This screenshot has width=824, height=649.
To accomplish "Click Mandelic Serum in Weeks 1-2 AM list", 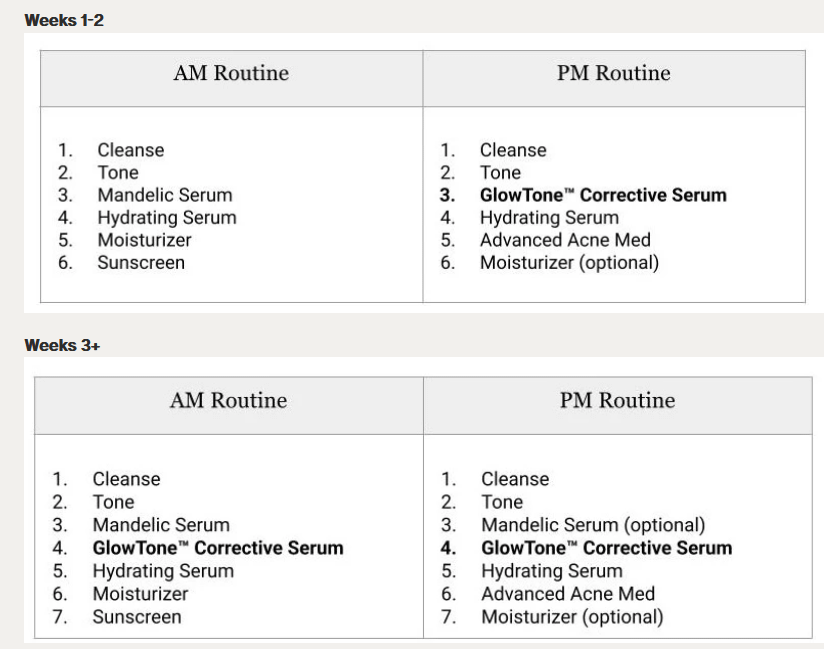I will click(164, 195).
